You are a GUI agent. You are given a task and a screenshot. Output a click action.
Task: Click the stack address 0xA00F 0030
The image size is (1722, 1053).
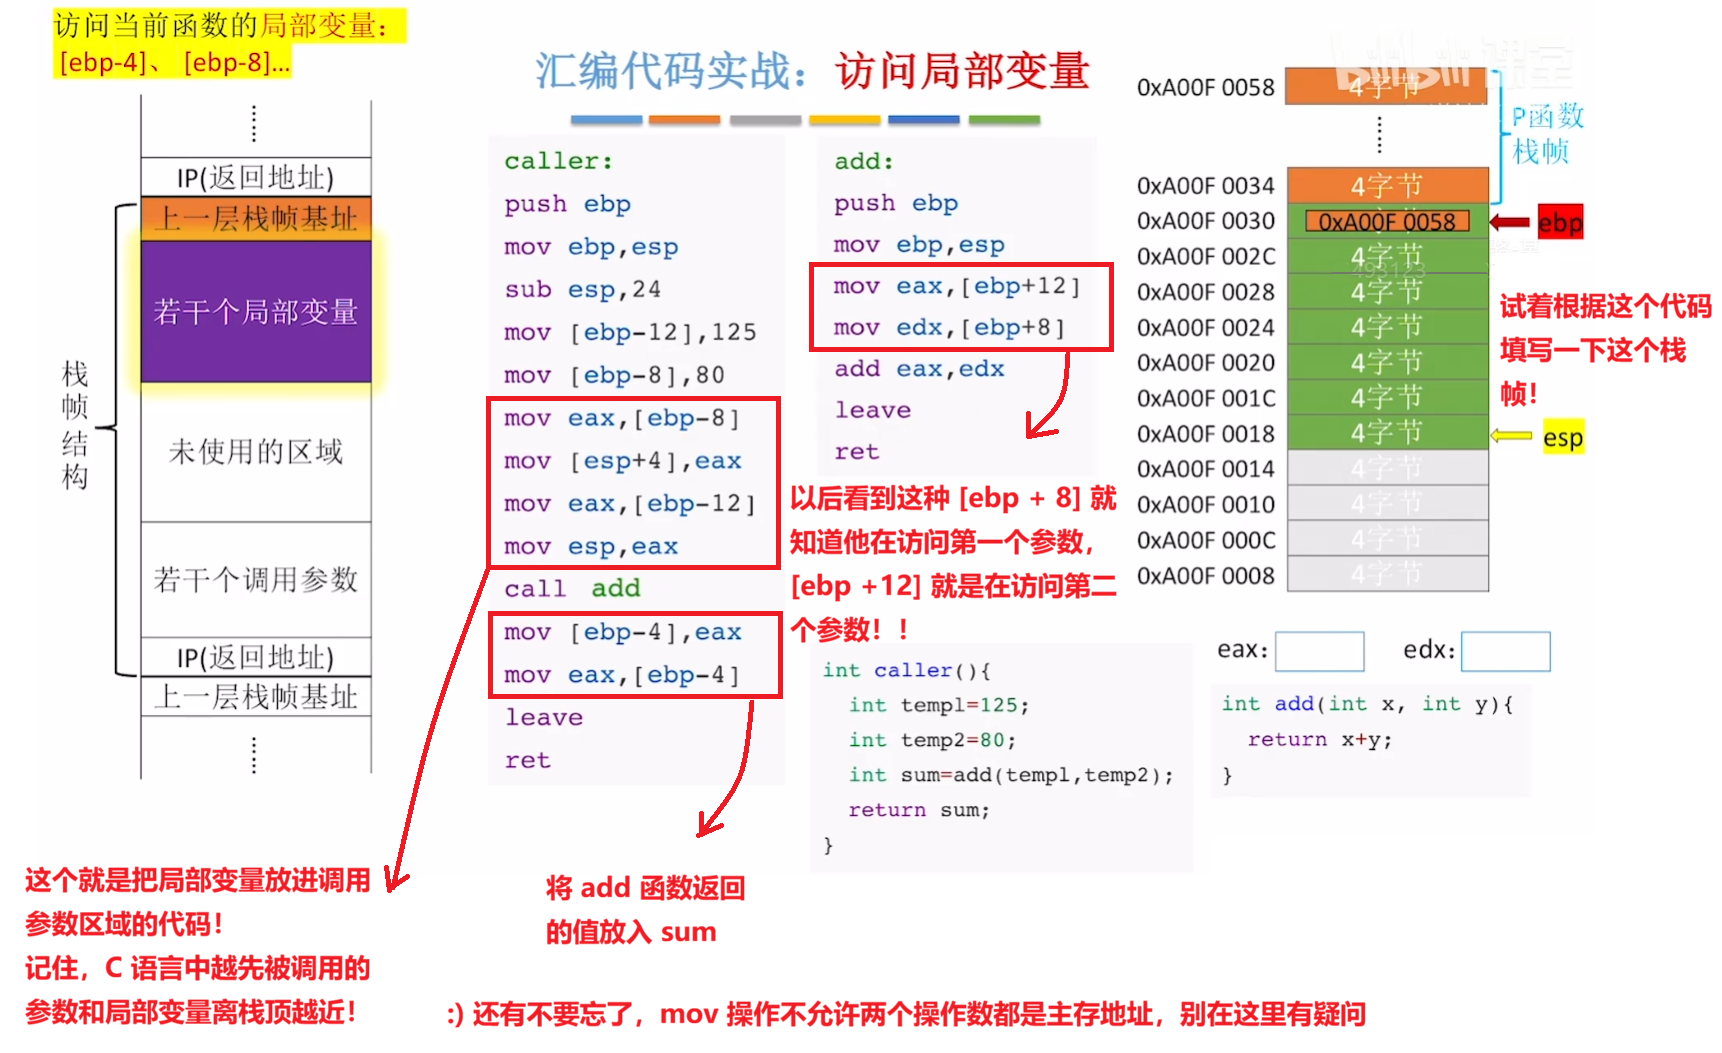1206,221
